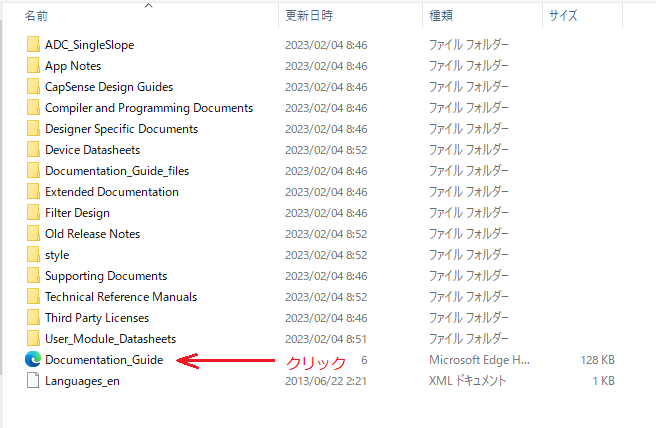The image size is (656, 428).
Task: Click the Edge icon of Documentation_Guide
Action: [x=33, y=359]
